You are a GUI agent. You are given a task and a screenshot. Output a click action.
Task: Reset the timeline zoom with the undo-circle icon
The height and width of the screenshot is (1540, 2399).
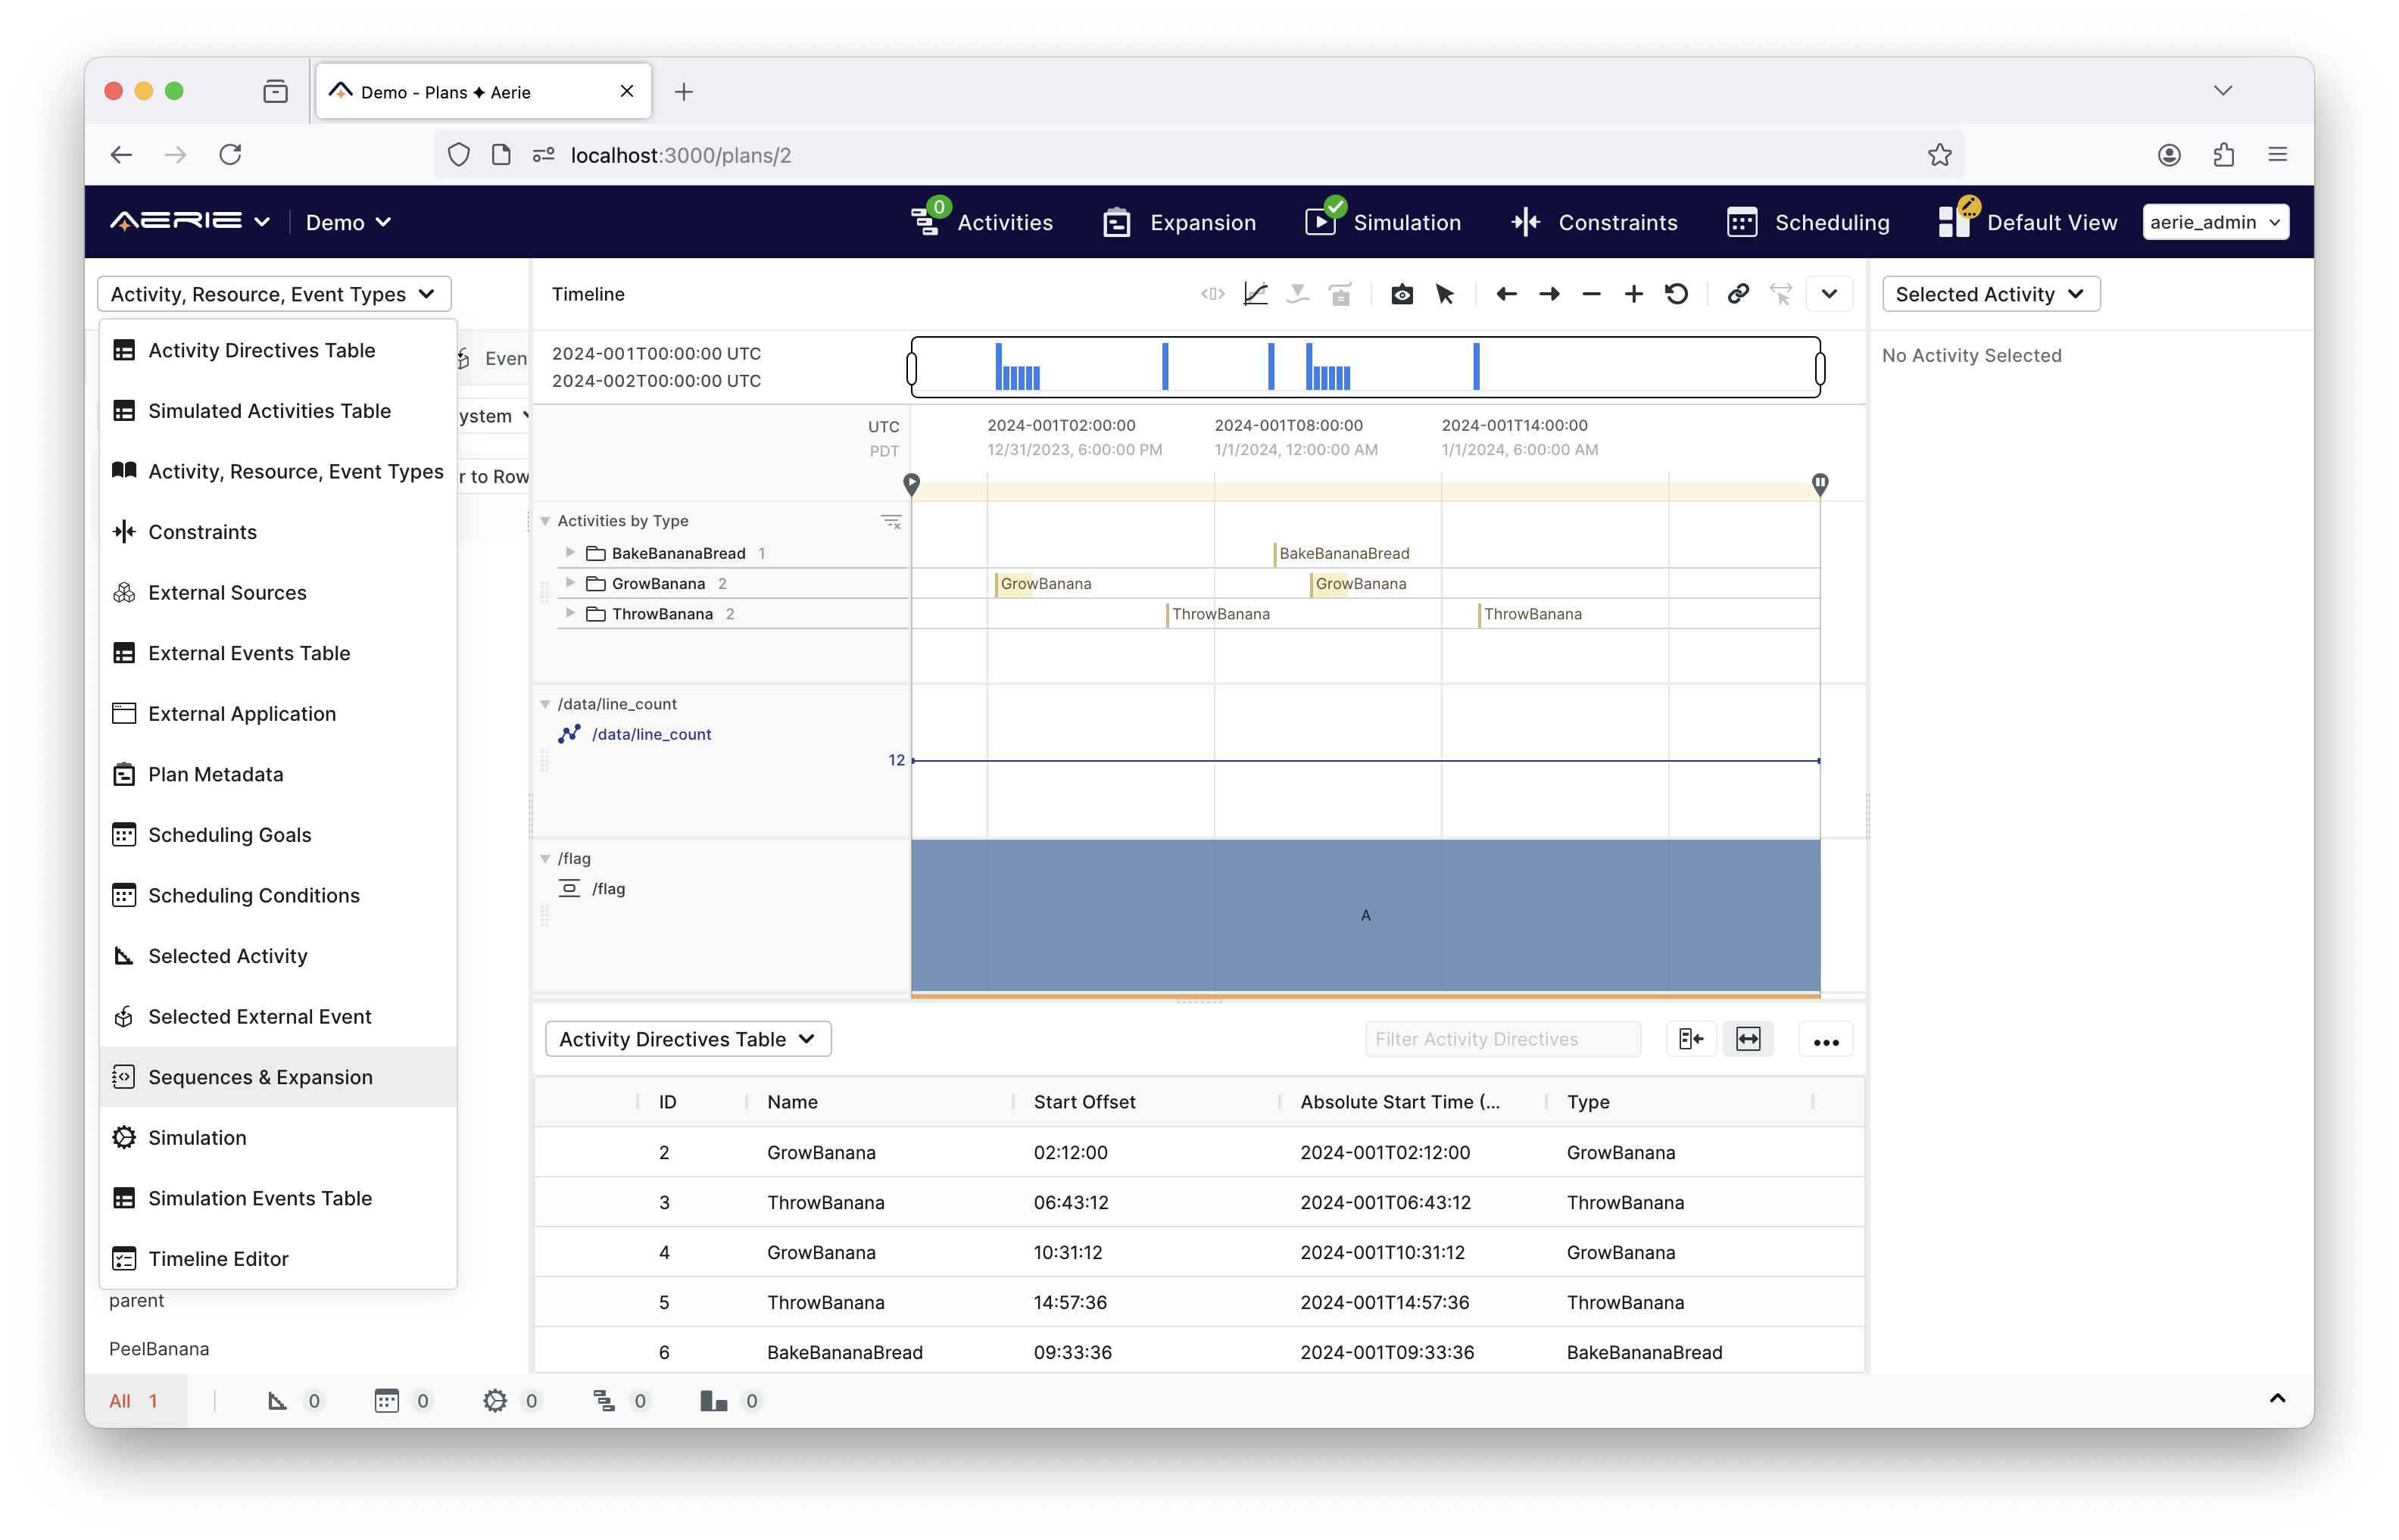point(1677,294)
